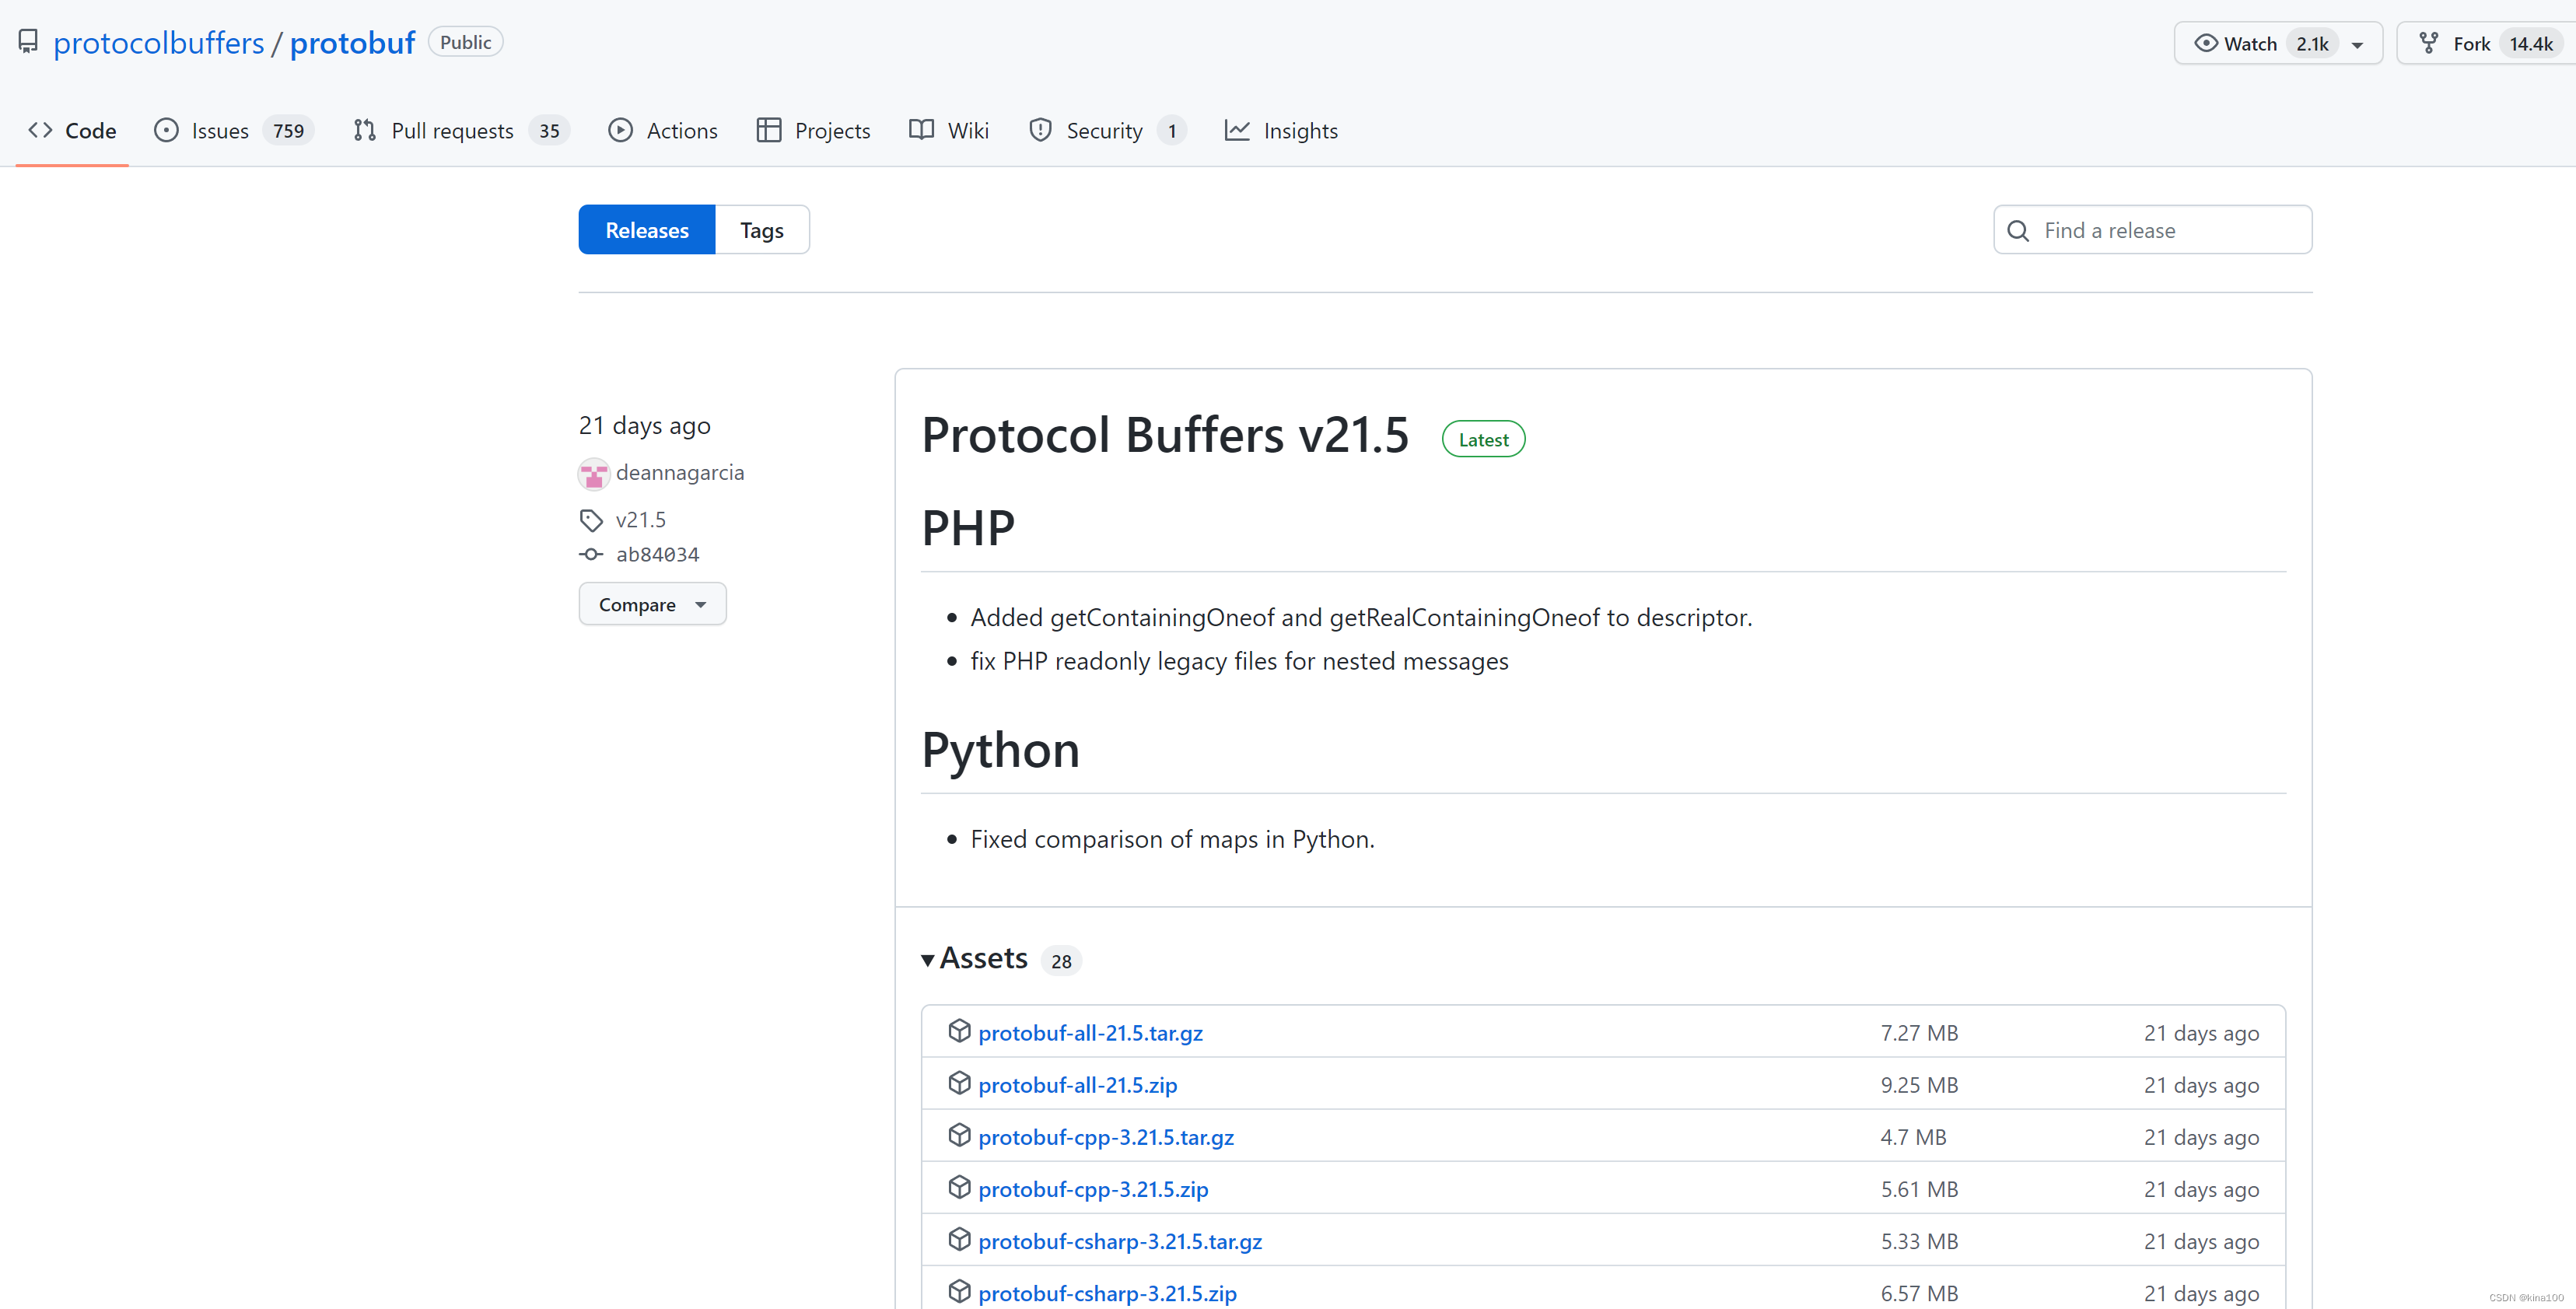The width and height of the screenshot is (2576, 1309).
Task: Switch to the Tags tab
Action: pyautogui.click(x=761, y=230)
